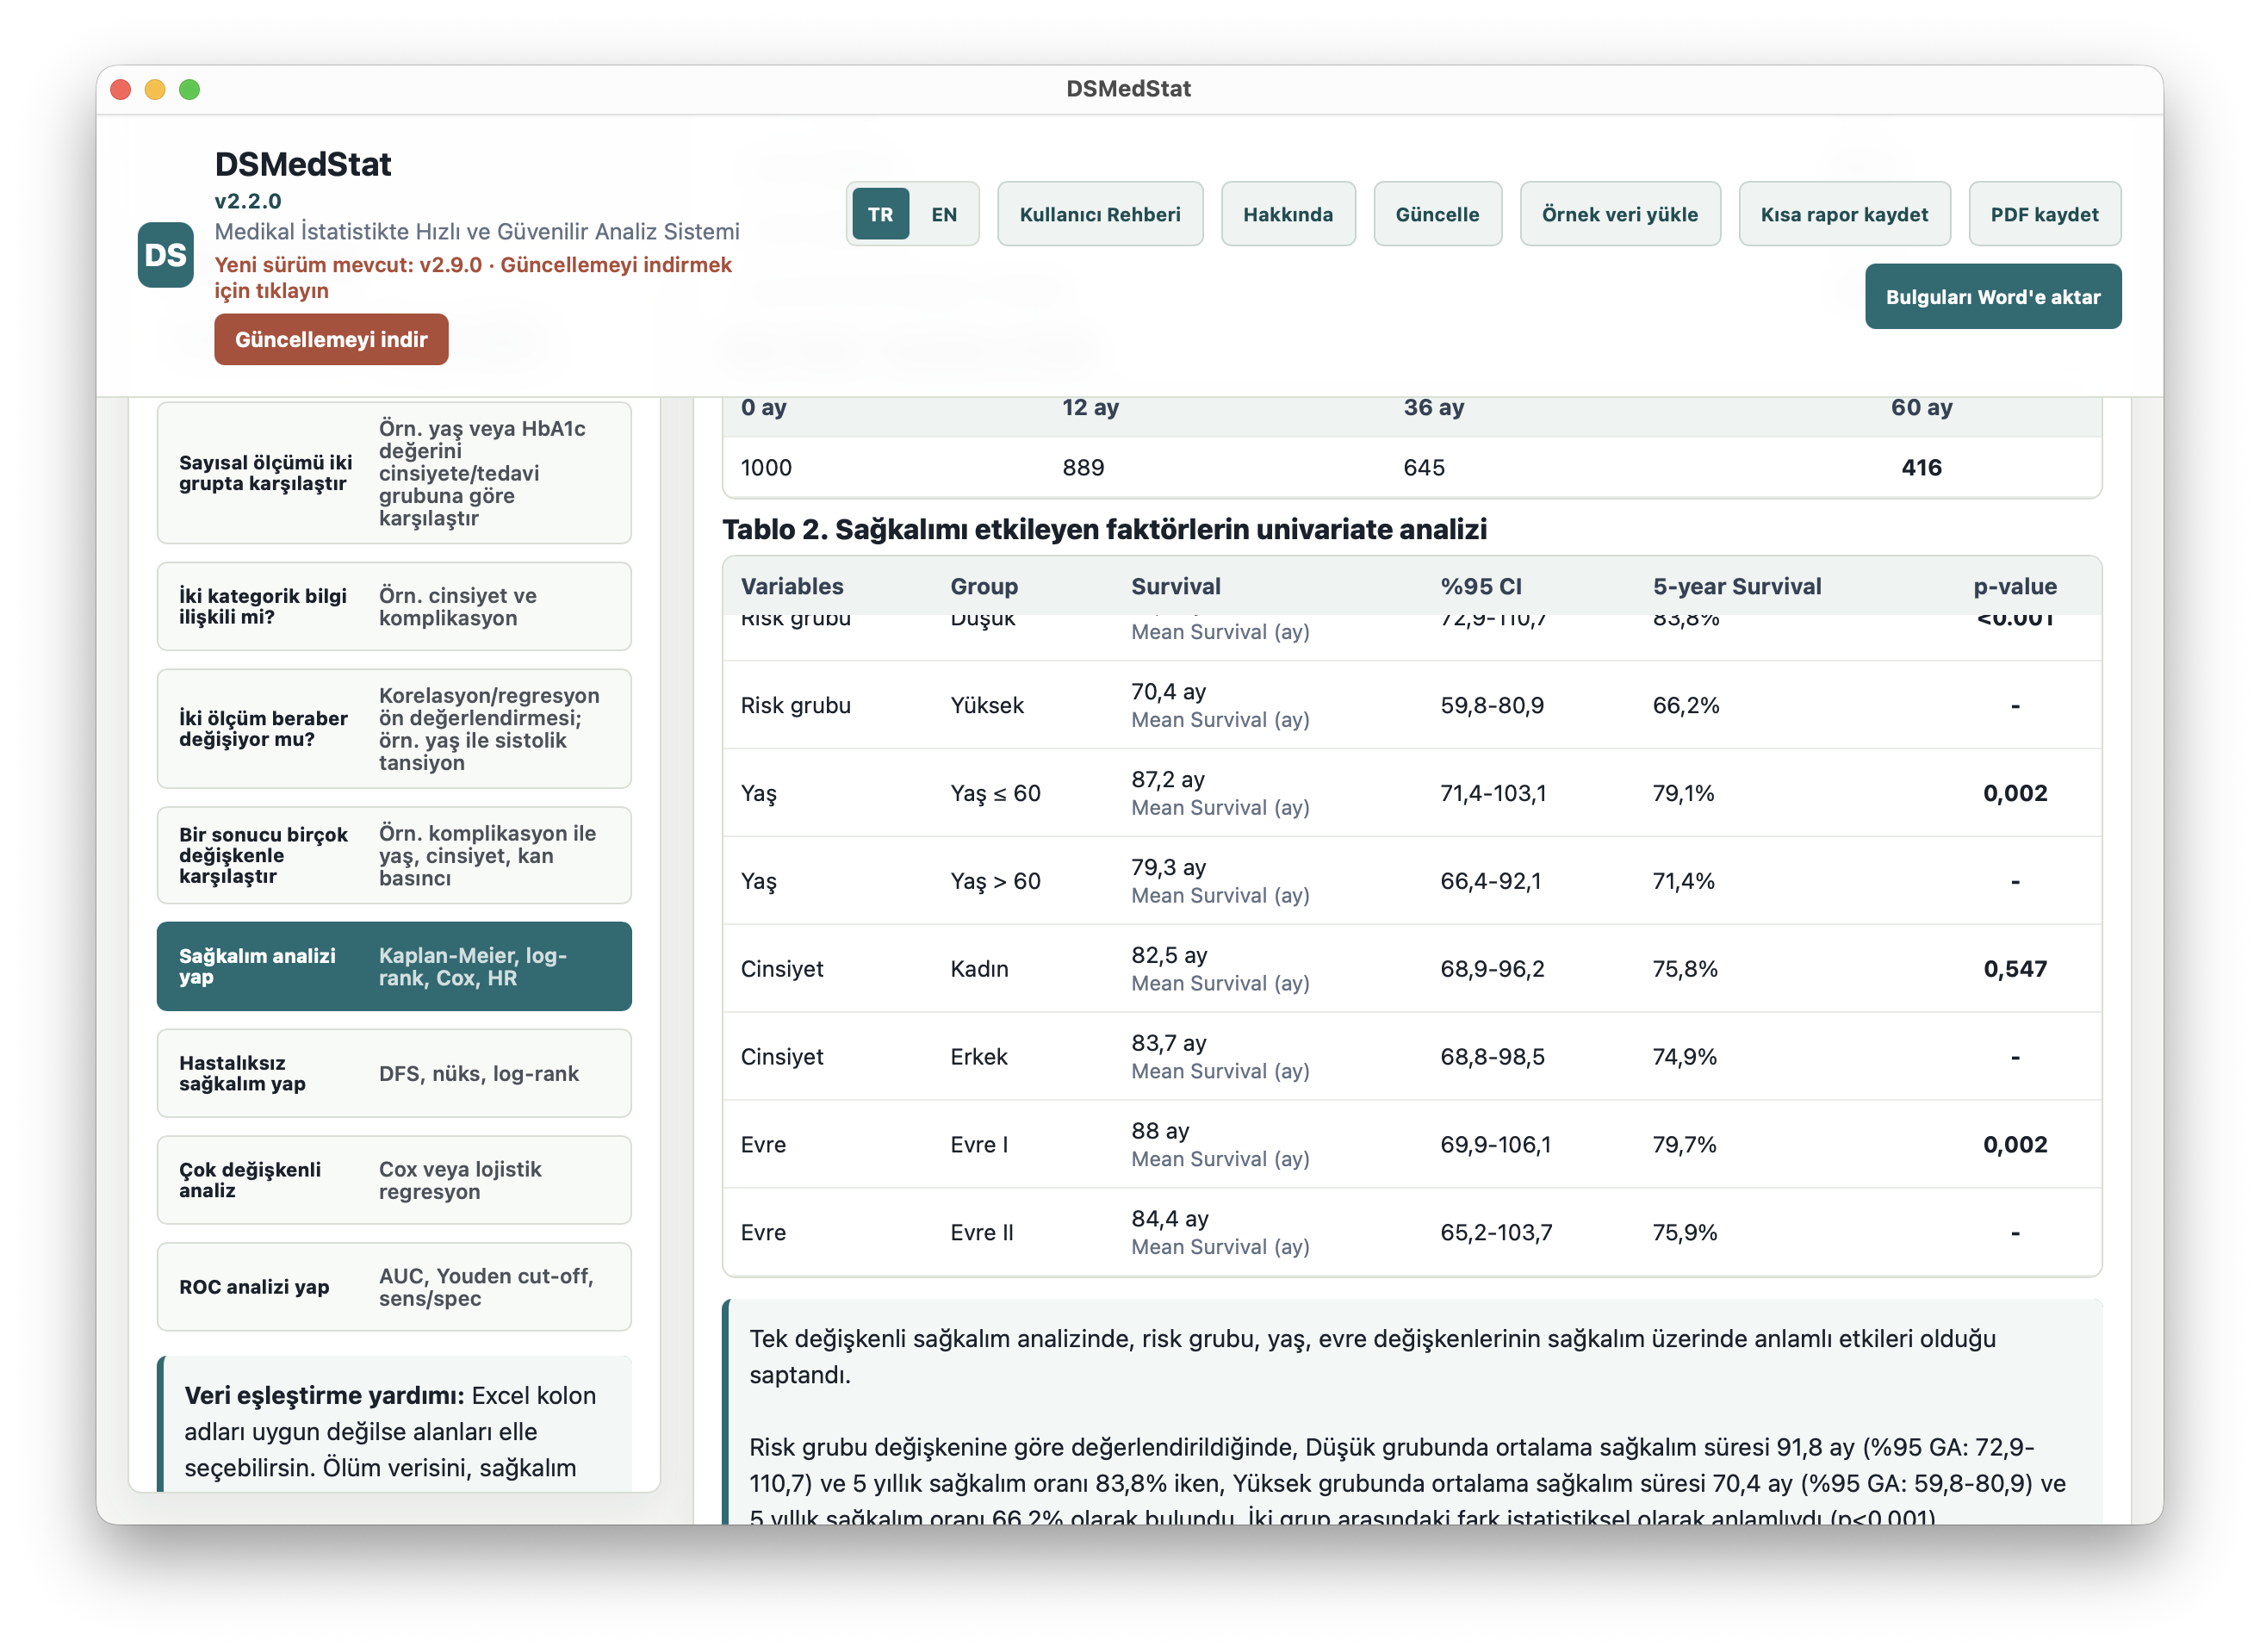Save report with PDF kaydet
The width and height of the screenshot is (2260, 1652).
tap(2044, 214)
